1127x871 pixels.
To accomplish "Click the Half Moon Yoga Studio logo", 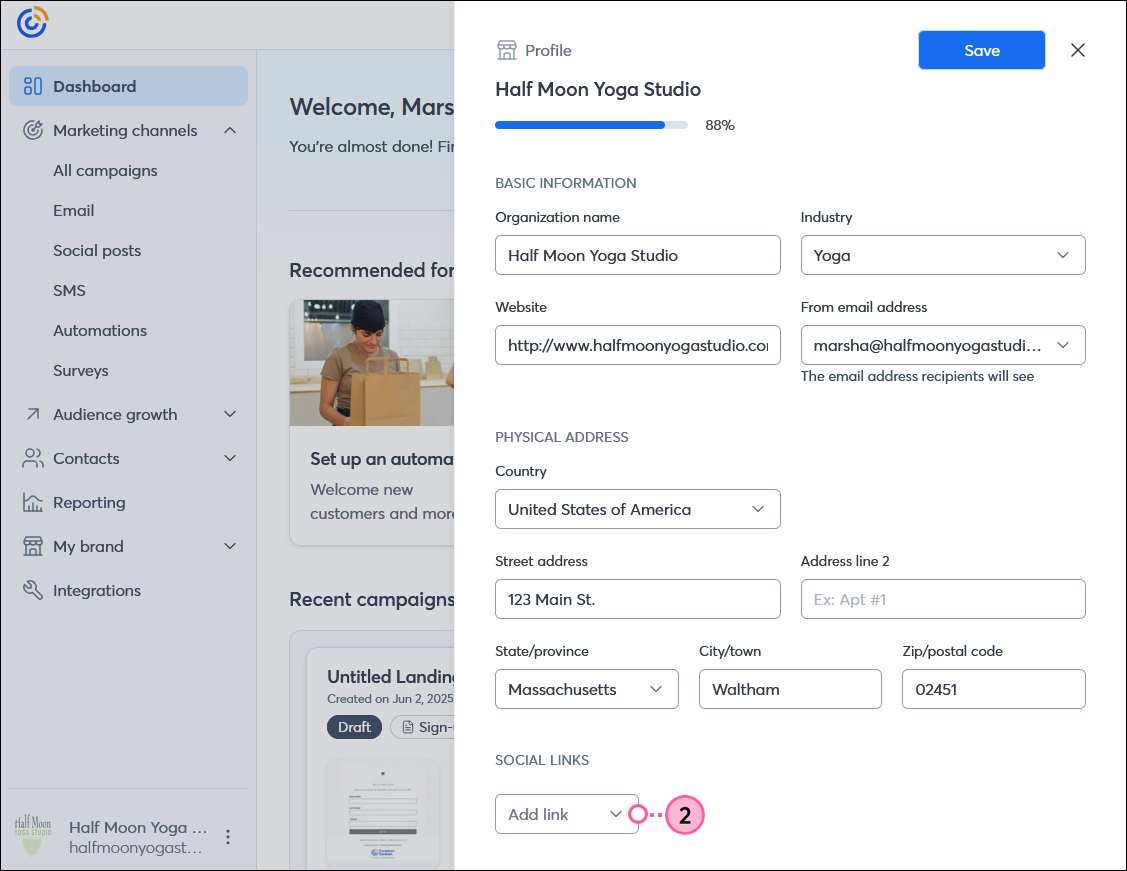I will click(33, 836).
